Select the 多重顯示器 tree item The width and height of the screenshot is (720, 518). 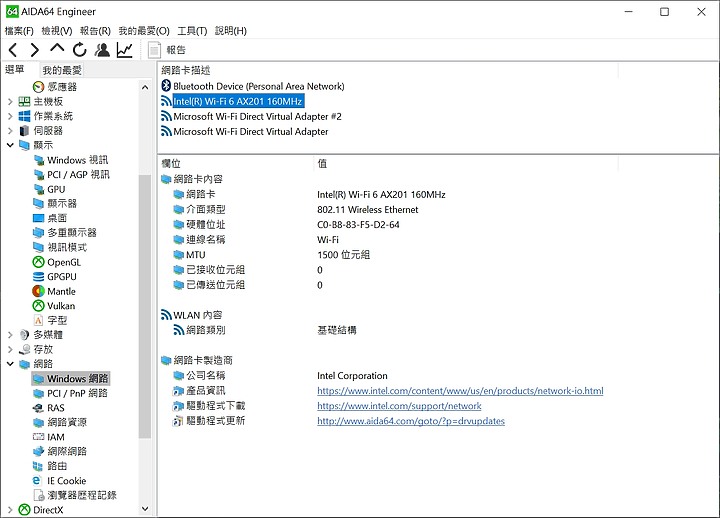65,233
